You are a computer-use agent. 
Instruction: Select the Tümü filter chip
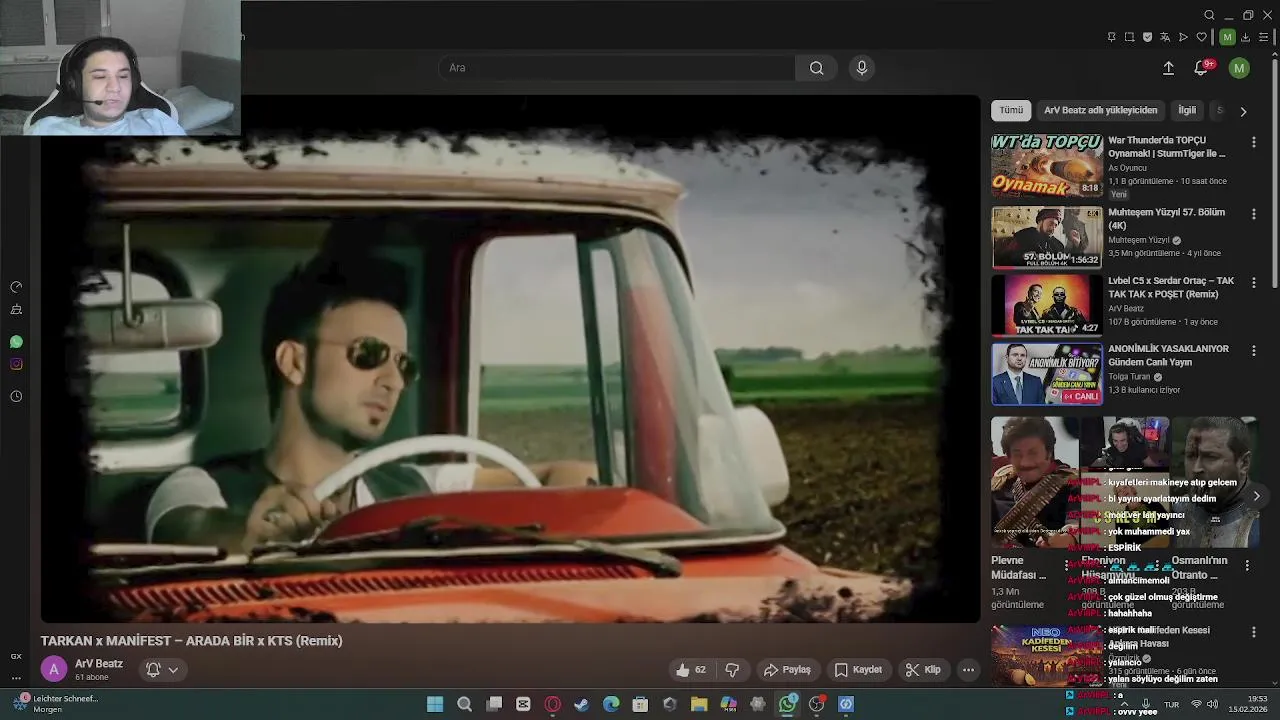coord(1011,110)
